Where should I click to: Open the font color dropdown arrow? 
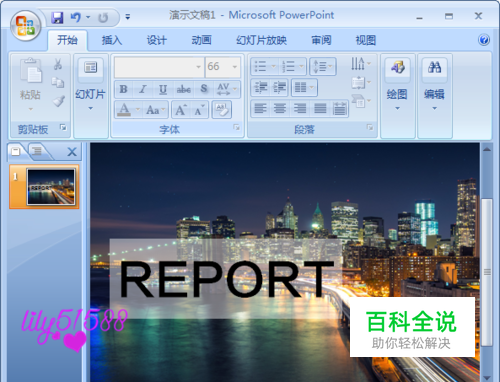(137, 109)
